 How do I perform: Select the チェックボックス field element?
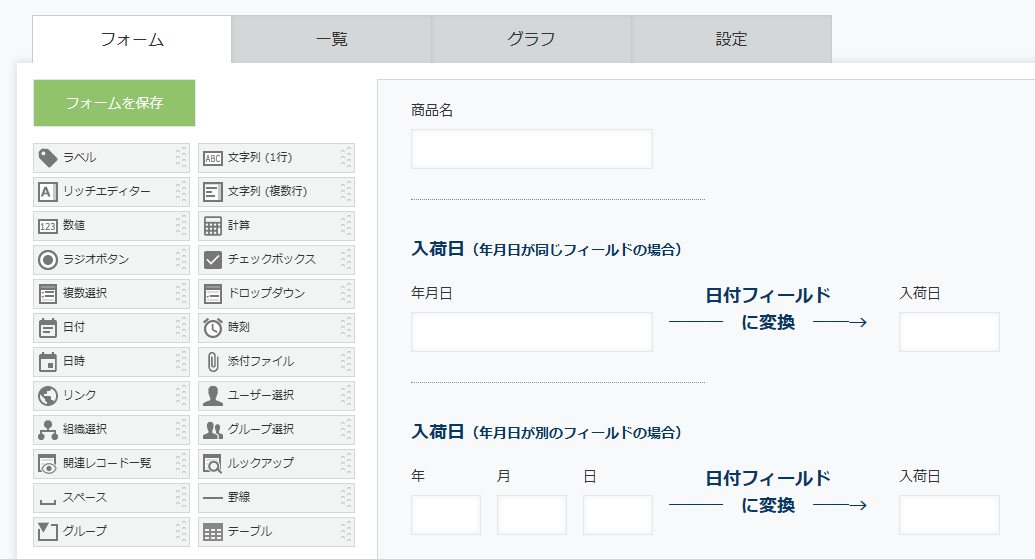click(x=277, y=259)
